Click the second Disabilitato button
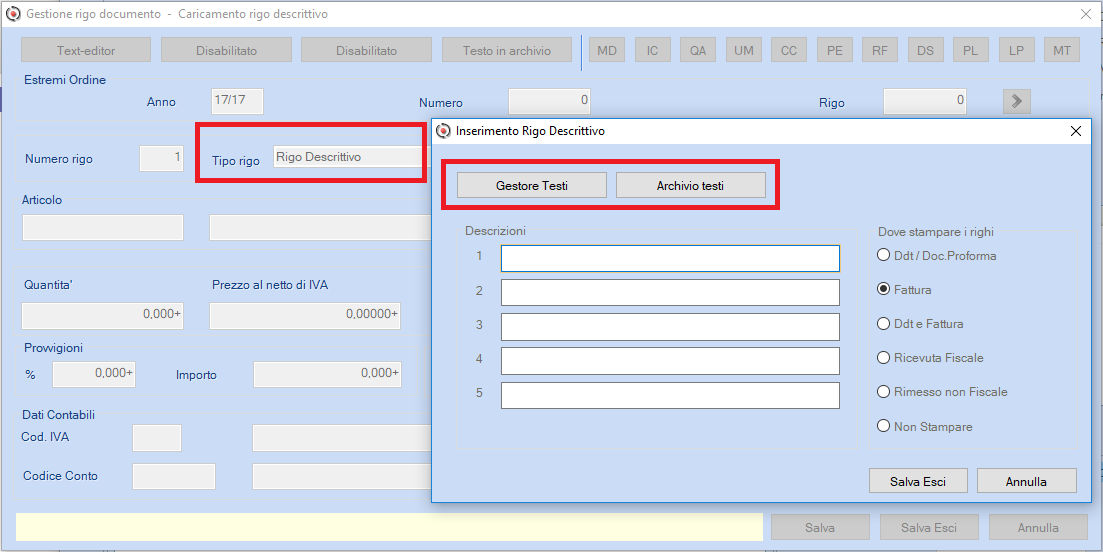Viewport: 1103px width, 552px height. (366, 50)
